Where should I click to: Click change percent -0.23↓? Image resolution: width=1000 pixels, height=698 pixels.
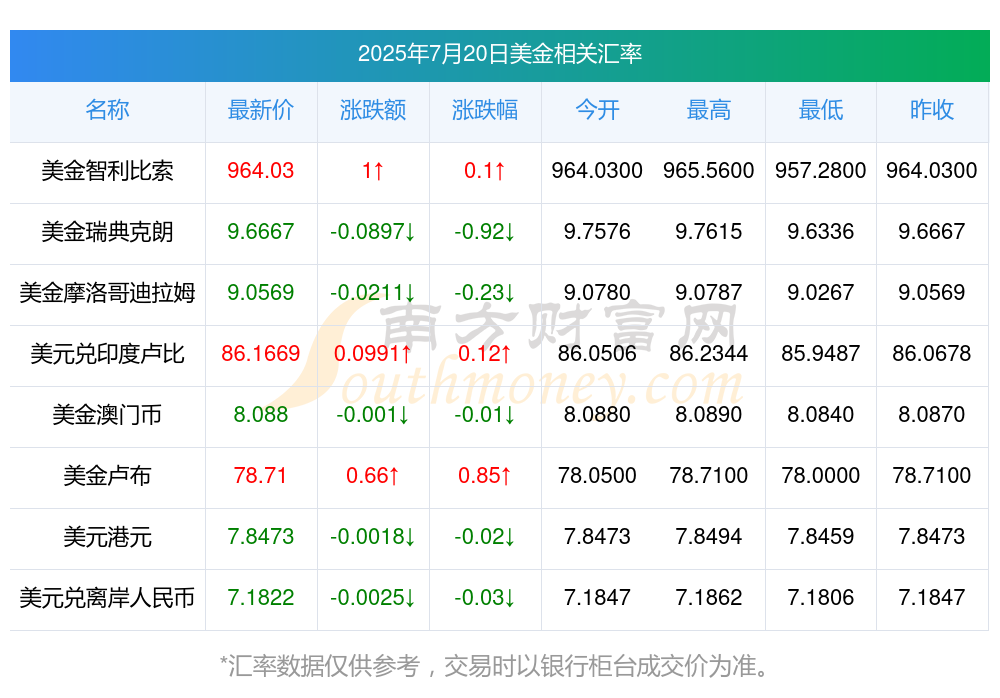pyautogui.click(x=485, y=292)
